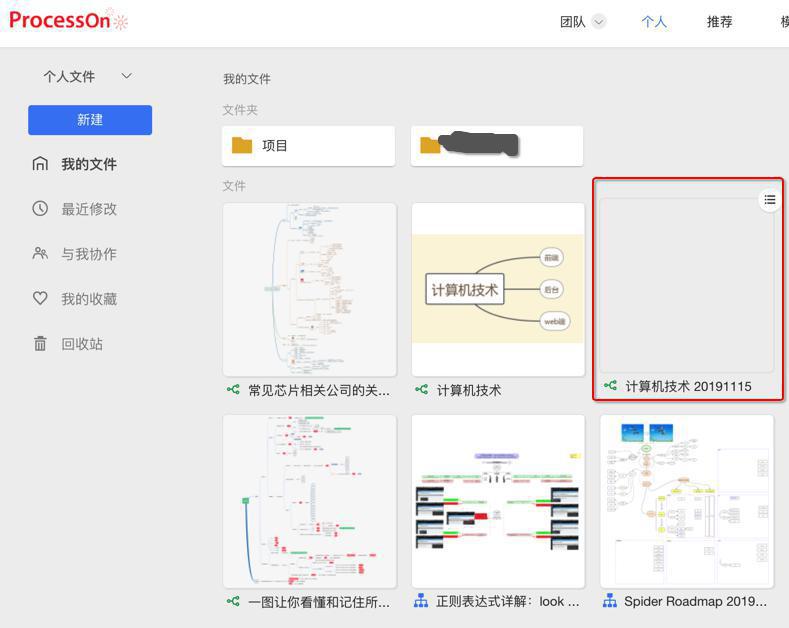Click the clock icon beside 最近修改
The height and width of the screenshot is (628, 789).
(x=40, y=208)
